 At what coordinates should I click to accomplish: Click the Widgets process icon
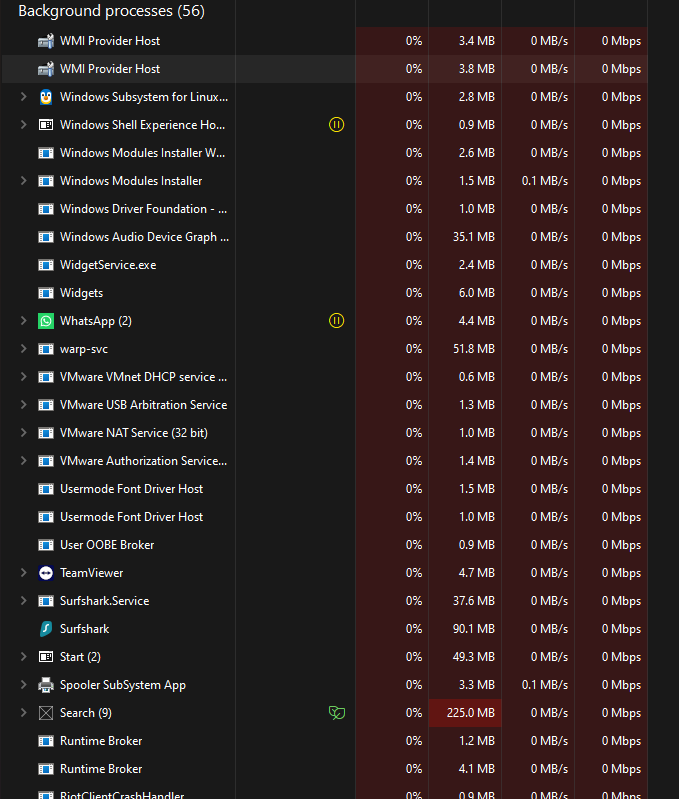pos(46,293)
